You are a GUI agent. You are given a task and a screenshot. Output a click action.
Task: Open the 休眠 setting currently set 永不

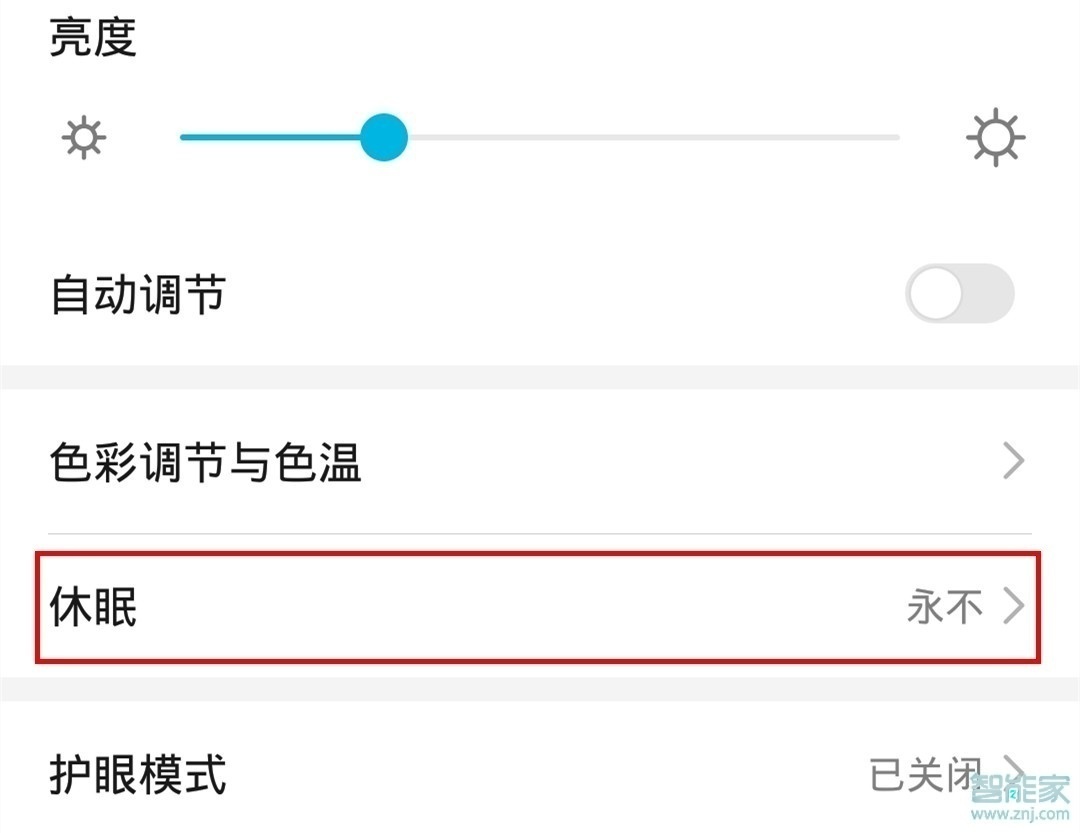coord(540,604)
